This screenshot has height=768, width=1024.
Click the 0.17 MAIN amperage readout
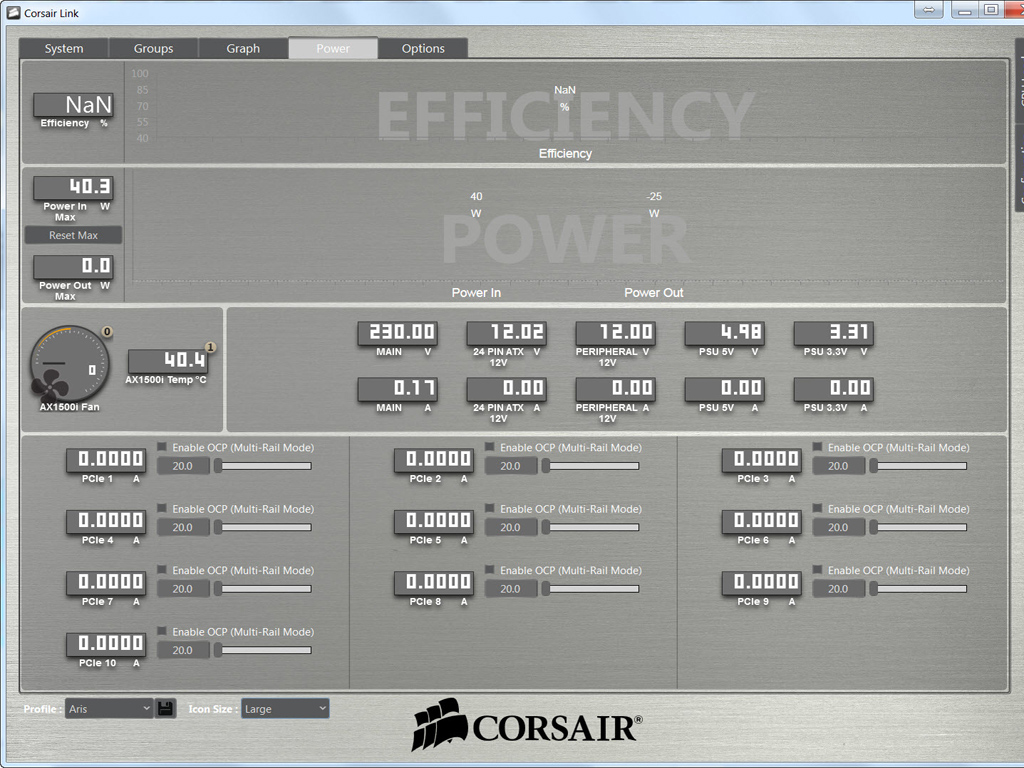[x=398, y=389]
